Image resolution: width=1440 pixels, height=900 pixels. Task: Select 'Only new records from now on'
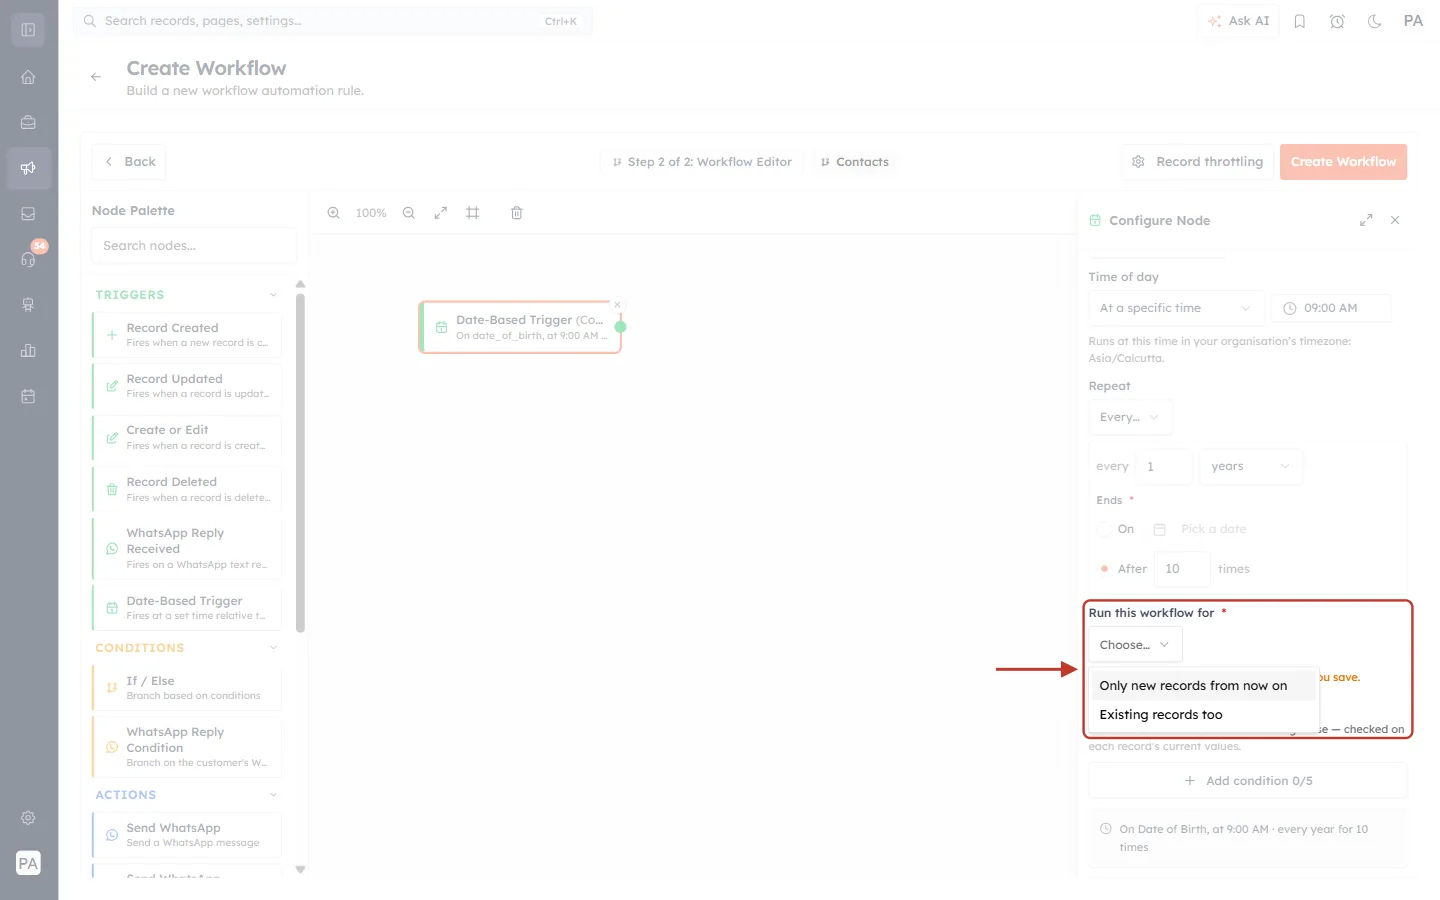pyautogui.click(x=1203, y=686)
